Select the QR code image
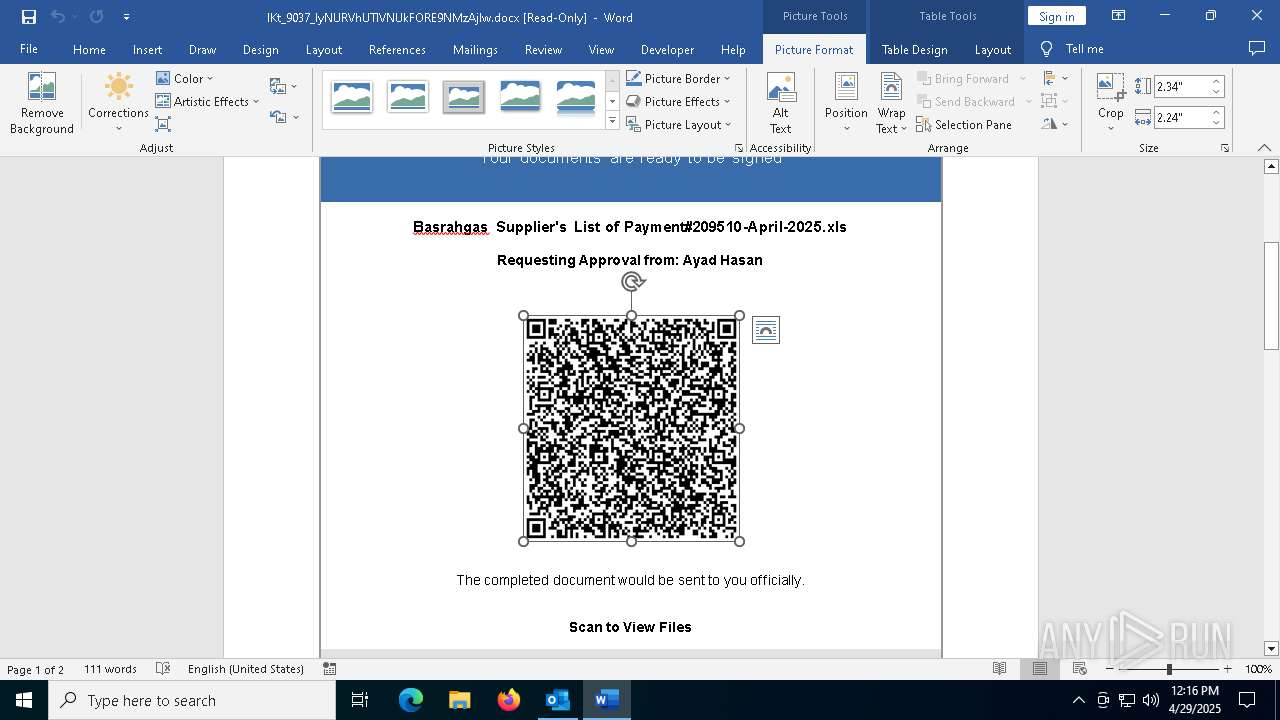 click(x=631, y=428)
